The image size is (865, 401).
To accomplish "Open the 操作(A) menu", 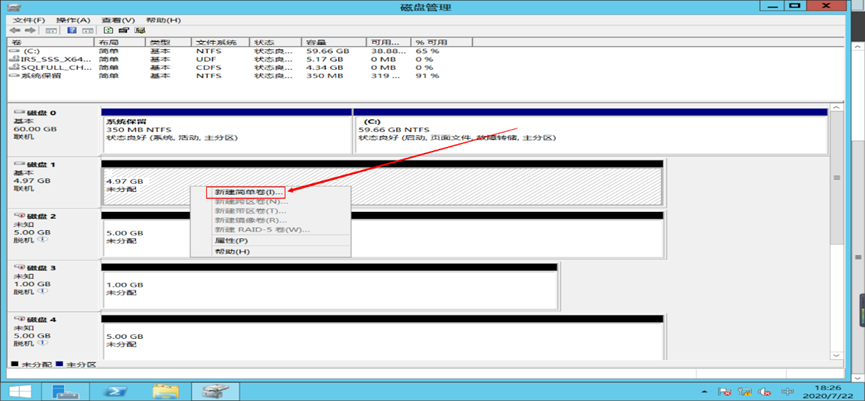I will tap(73, 20).
